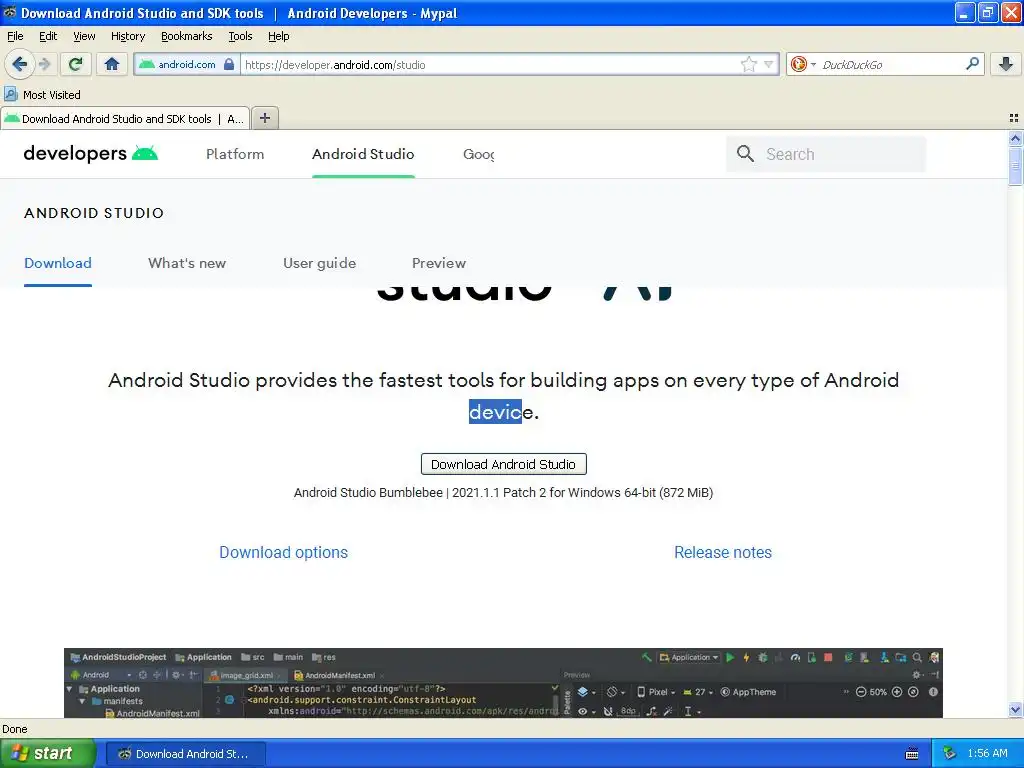
Task: Open the Windows start button
Action: pyautogui.click(x=47, y=753)
